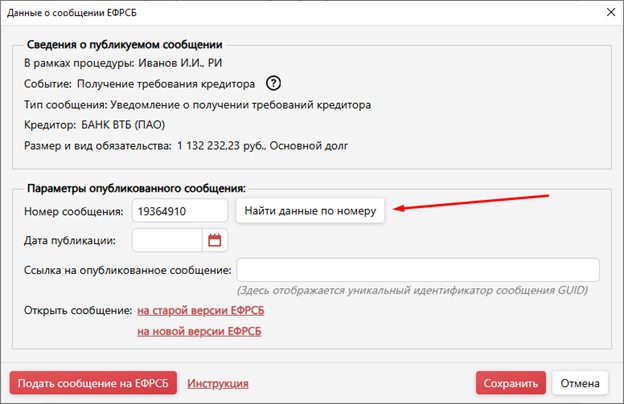
Task: Click the Параметры опубликованного сообщения header
Action: click(x=136, y=188)
